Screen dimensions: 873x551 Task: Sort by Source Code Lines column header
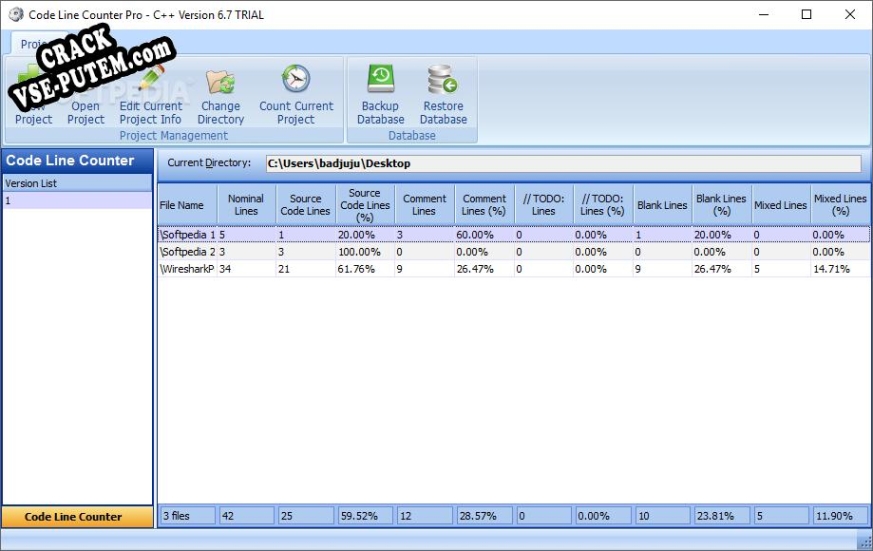click(305, 205)
